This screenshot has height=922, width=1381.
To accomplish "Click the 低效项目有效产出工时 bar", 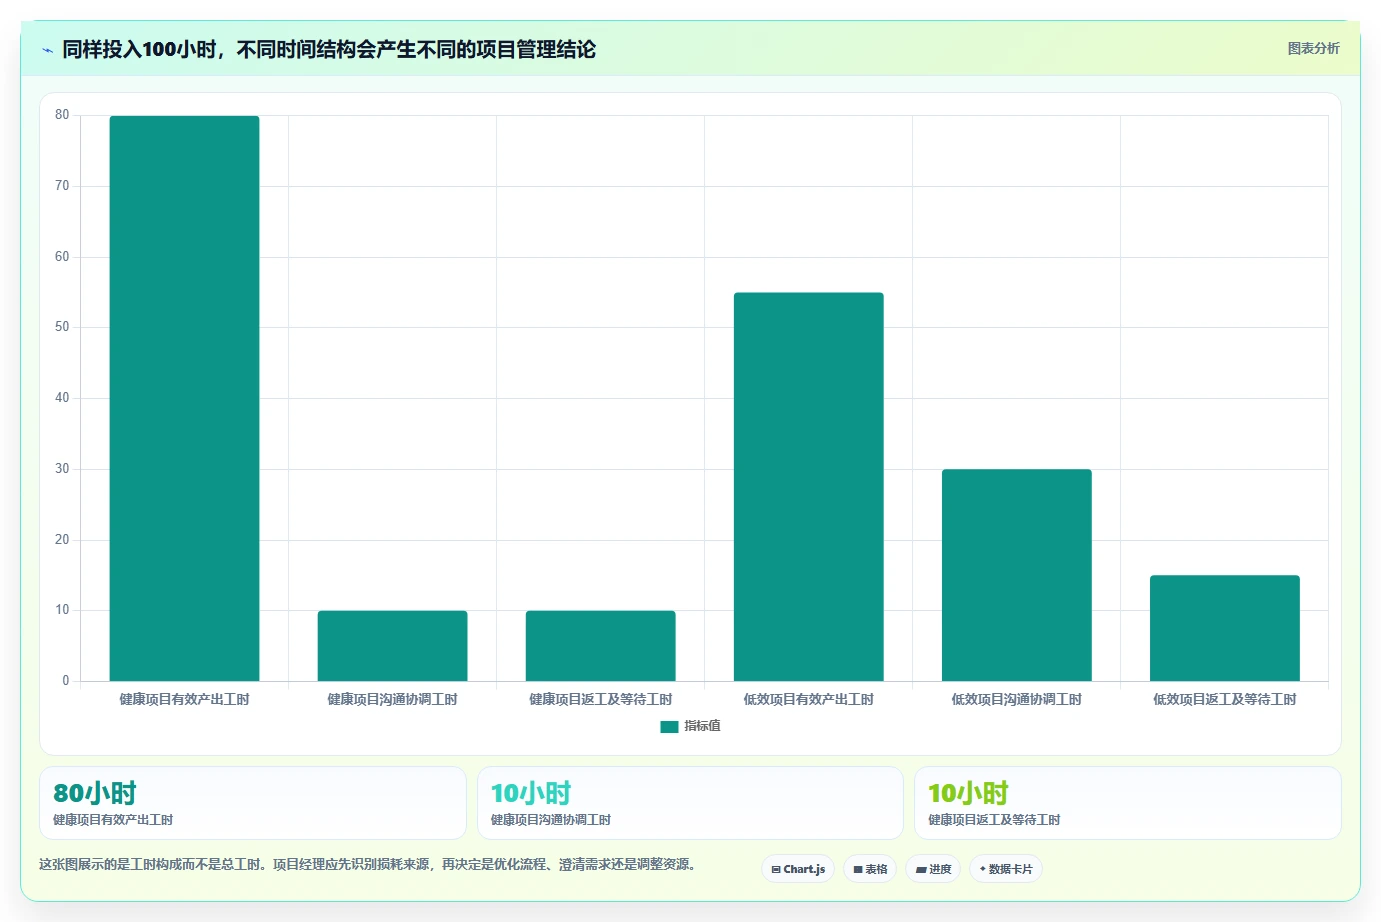I will (808, 487).
